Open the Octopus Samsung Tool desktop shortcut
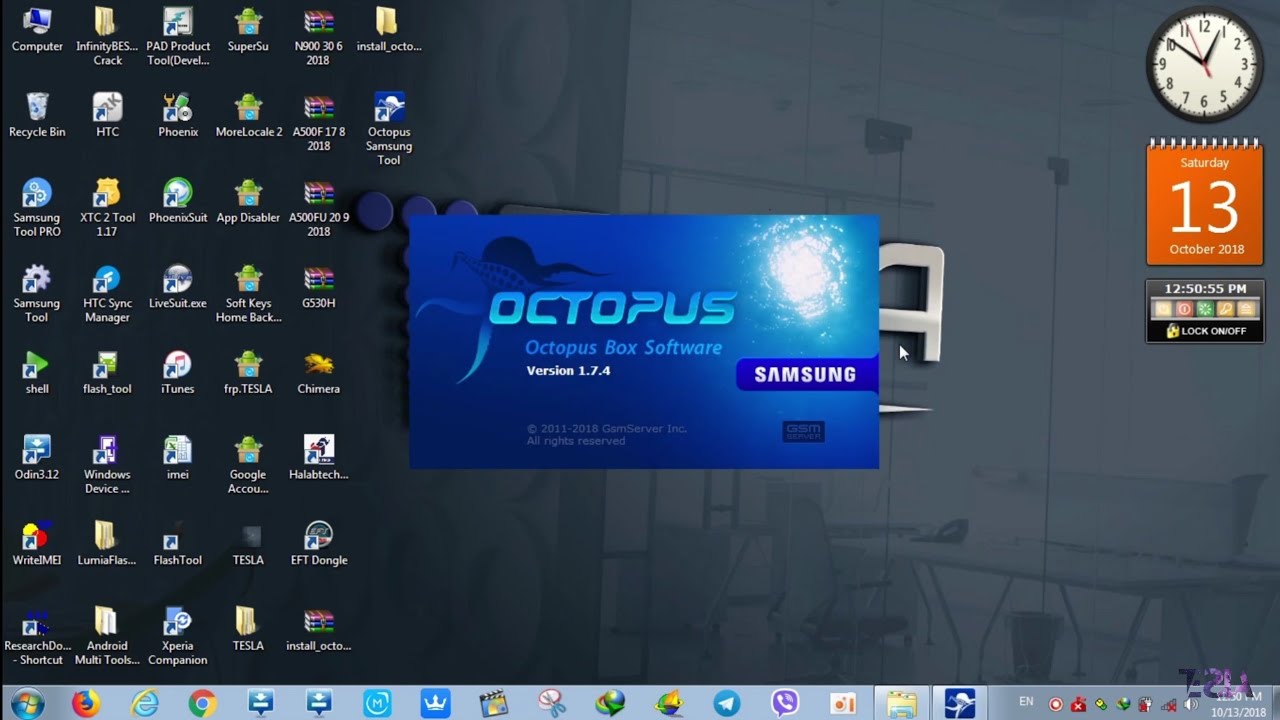The height and width of the screenshot is (720, 1280). click(389, 128)
